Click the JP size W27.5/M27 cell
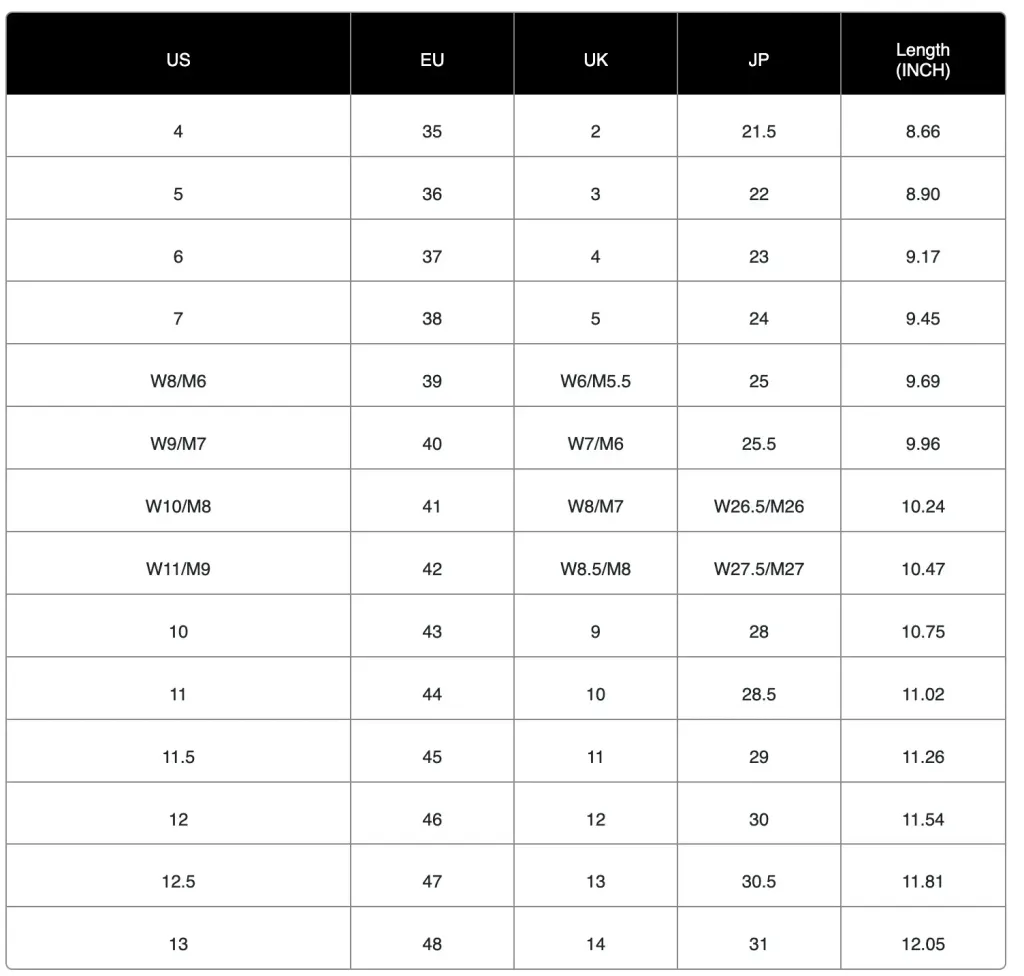 (x=758, y=569)
